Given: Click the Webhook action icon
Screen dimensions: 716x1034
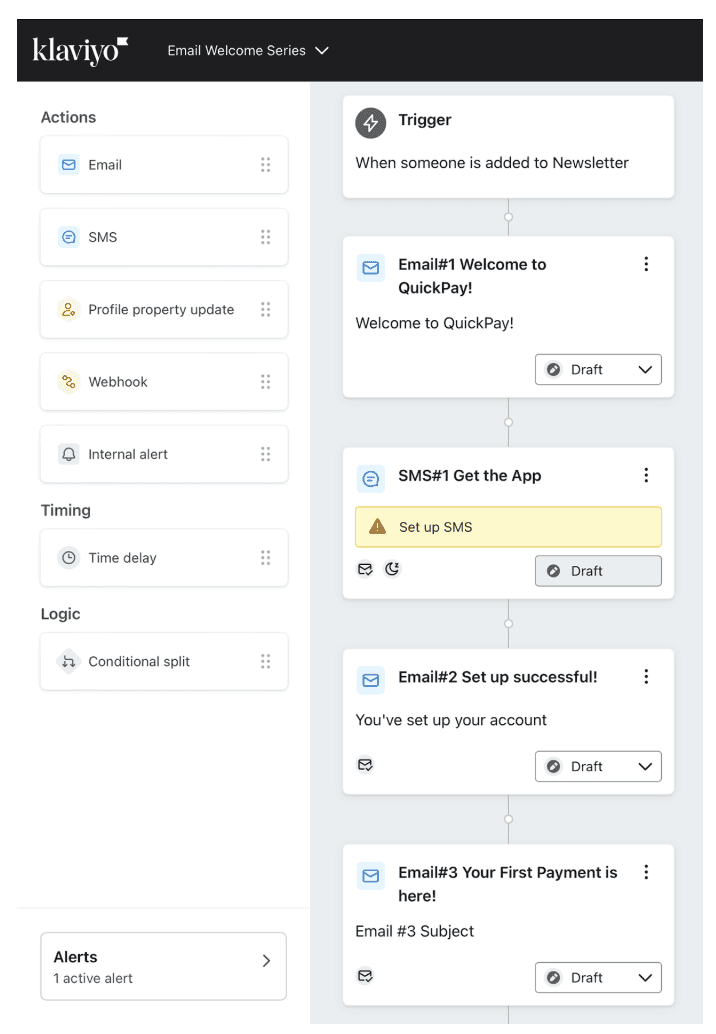Looking at the screenshot, I should (69, 382).
